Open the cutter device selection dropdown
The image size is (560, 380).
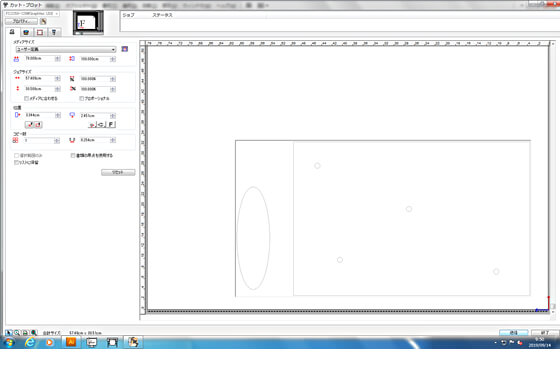tap(32, 14)
